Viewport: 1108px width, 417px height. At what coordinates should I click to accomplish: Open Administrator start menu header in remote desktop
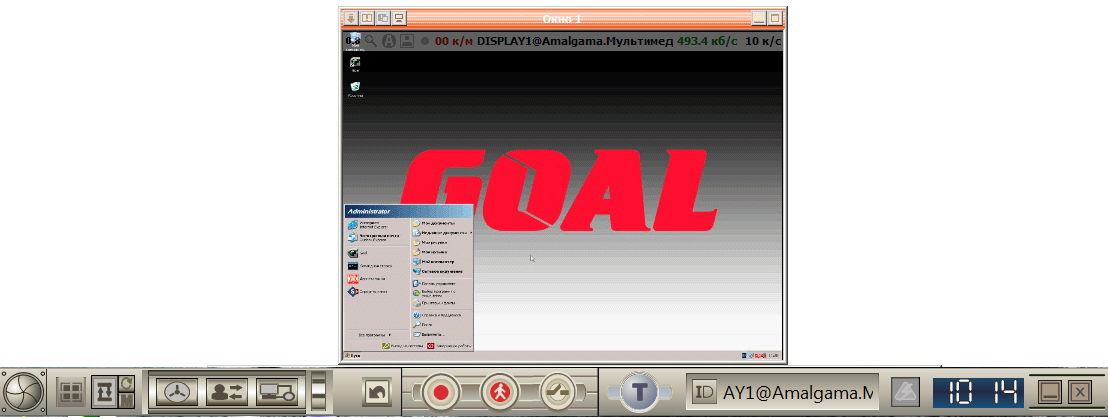[408, 211]
